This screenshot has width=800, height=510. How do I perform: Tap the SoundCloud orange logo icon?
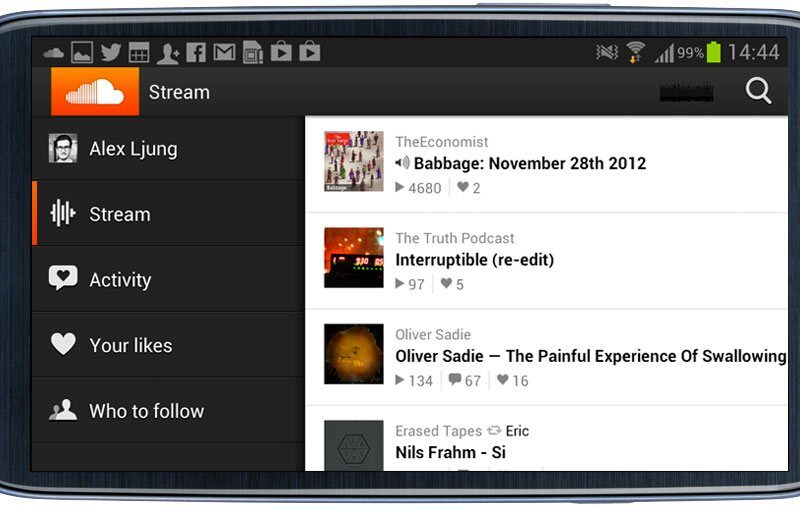(95, 92)
